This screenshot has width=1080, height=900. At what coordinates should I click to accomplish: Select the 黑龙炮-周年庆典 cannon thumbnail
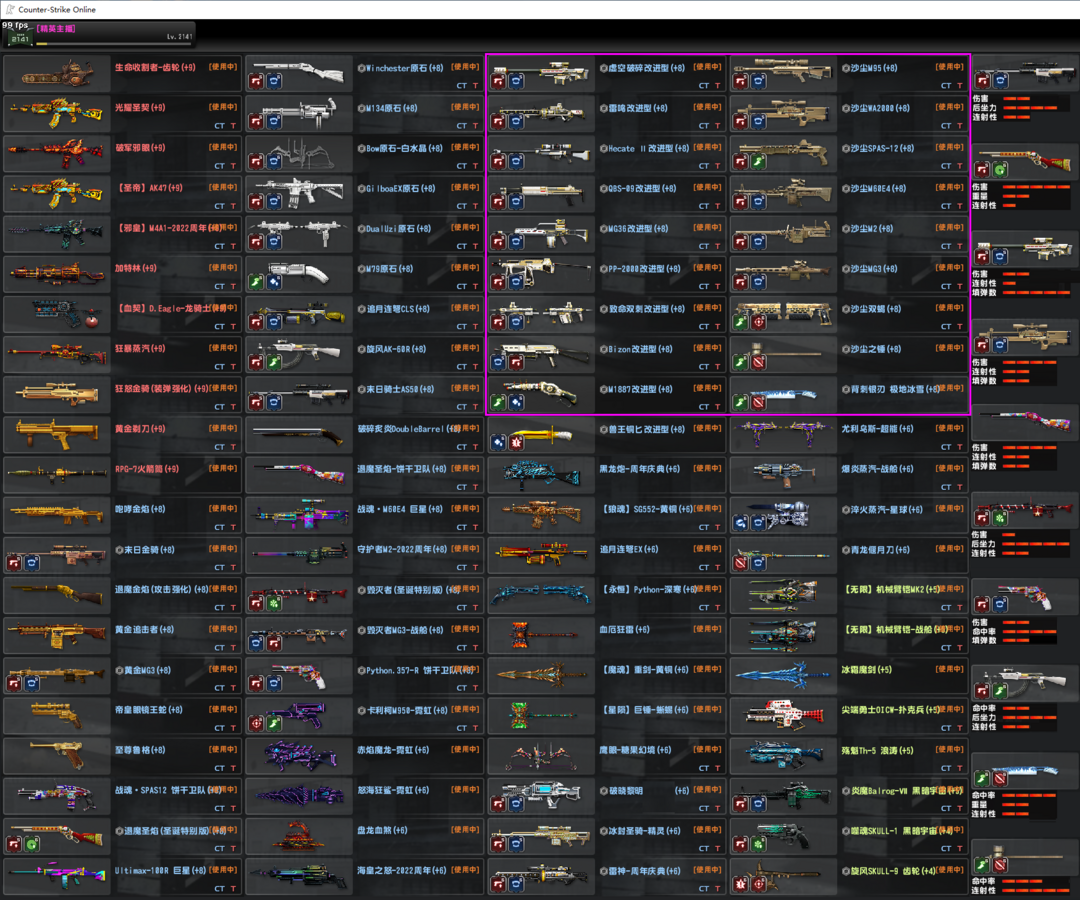click(x=541, y=474)
